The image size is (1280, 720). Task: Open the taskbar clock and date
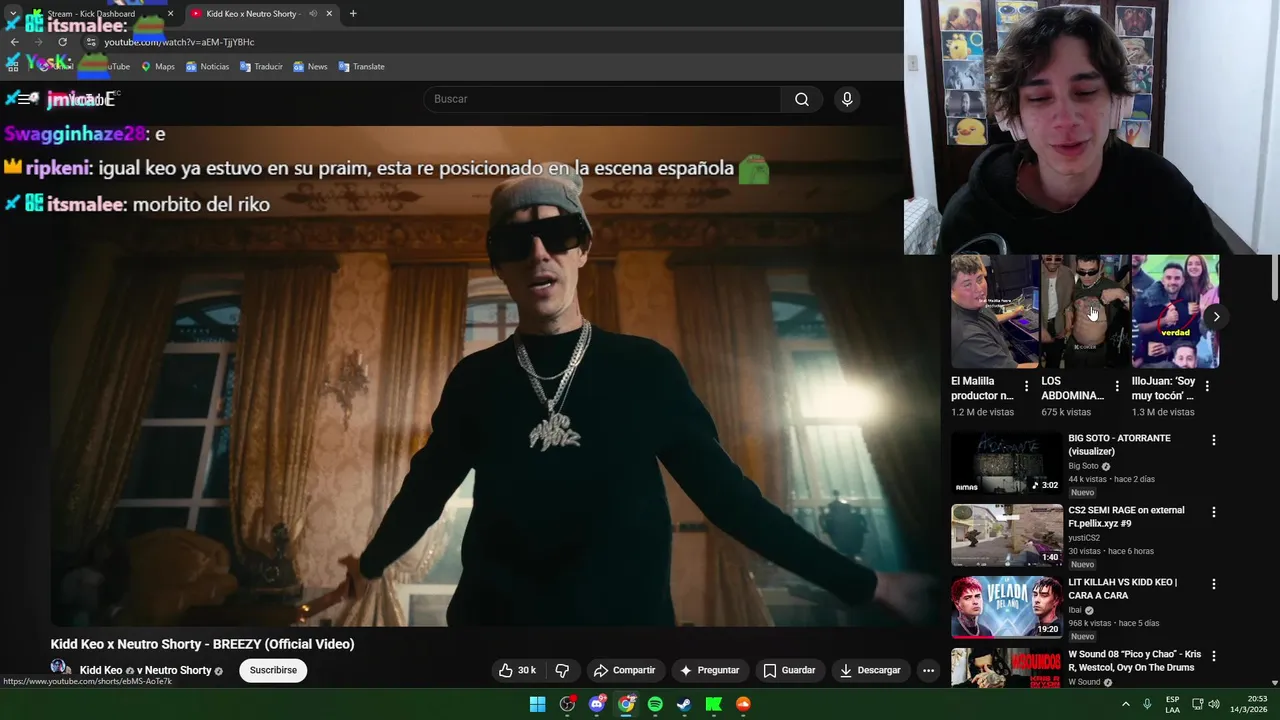1248,704
